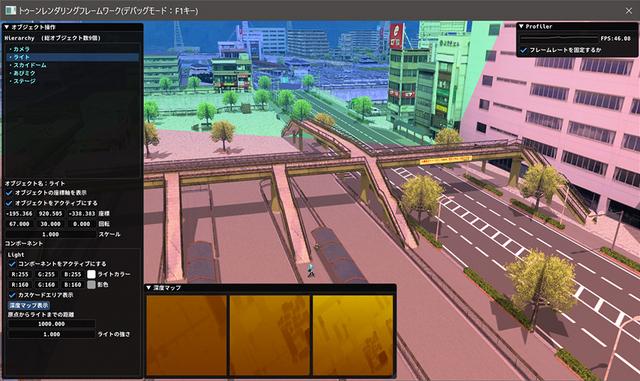Click the スケール value field
Image resolution: width=640 pixels, height=381 pixels.
[x=51, y=234]
